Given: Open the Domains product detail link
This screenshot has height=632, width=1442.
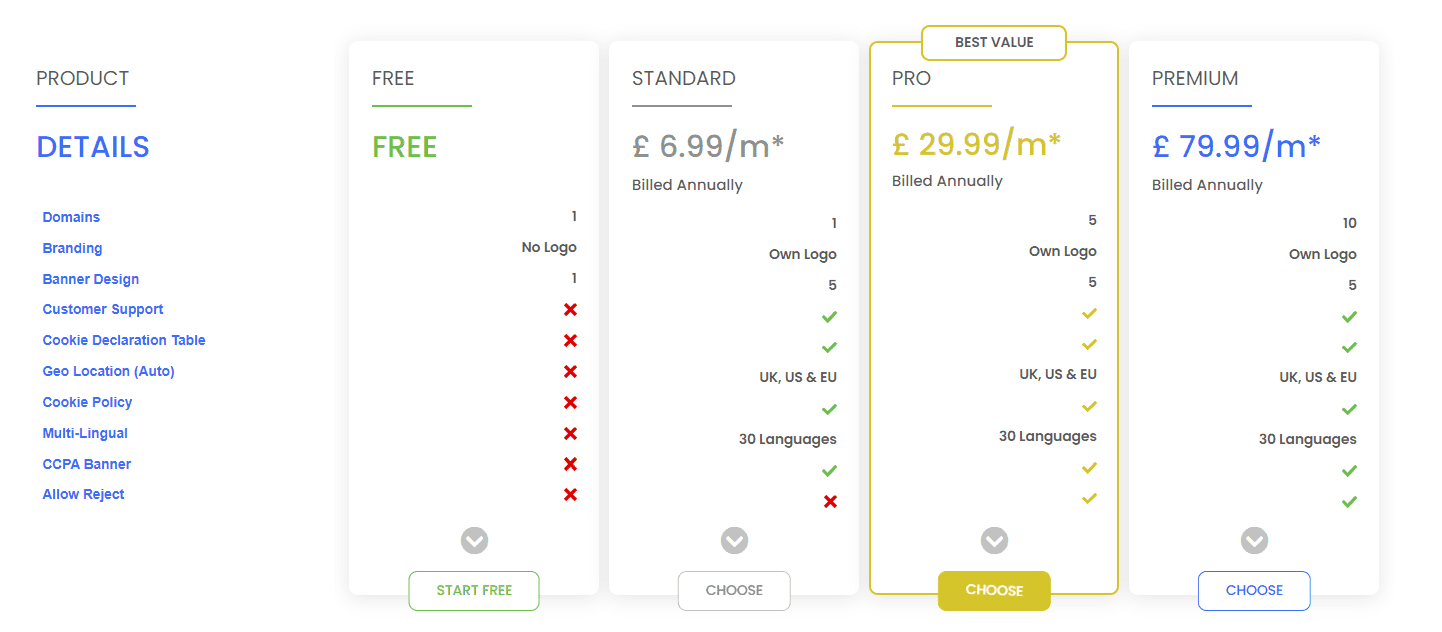Looking at the screenshot, I should pyautogui.click(x=71, y=217).
